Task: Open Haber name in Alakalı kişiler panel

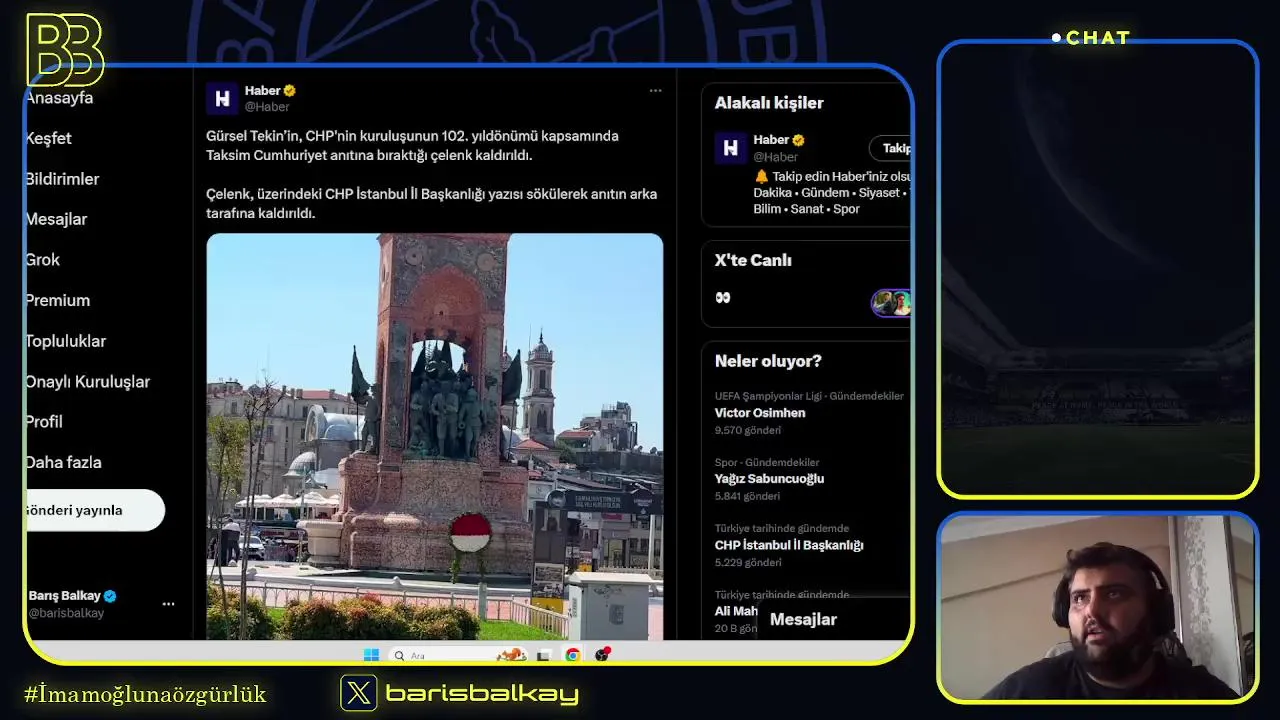Action: pos(771,140)
